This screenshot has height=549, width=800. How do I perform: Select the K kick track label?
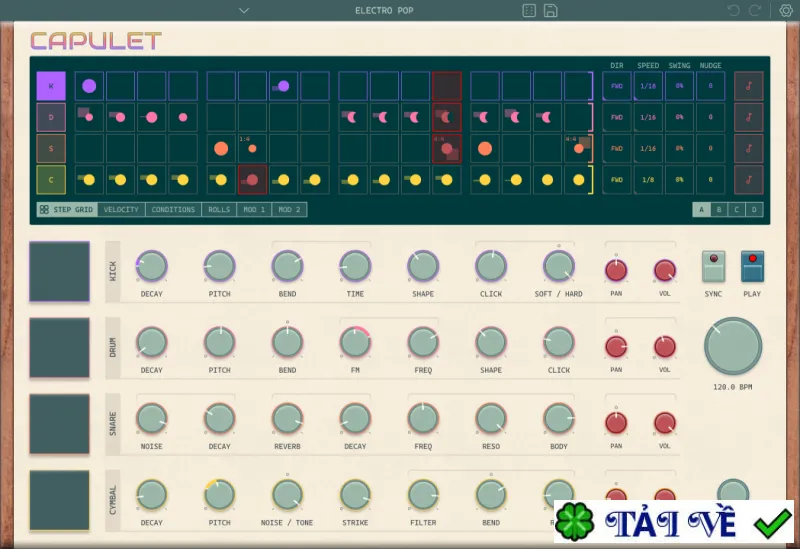[51, 86]
